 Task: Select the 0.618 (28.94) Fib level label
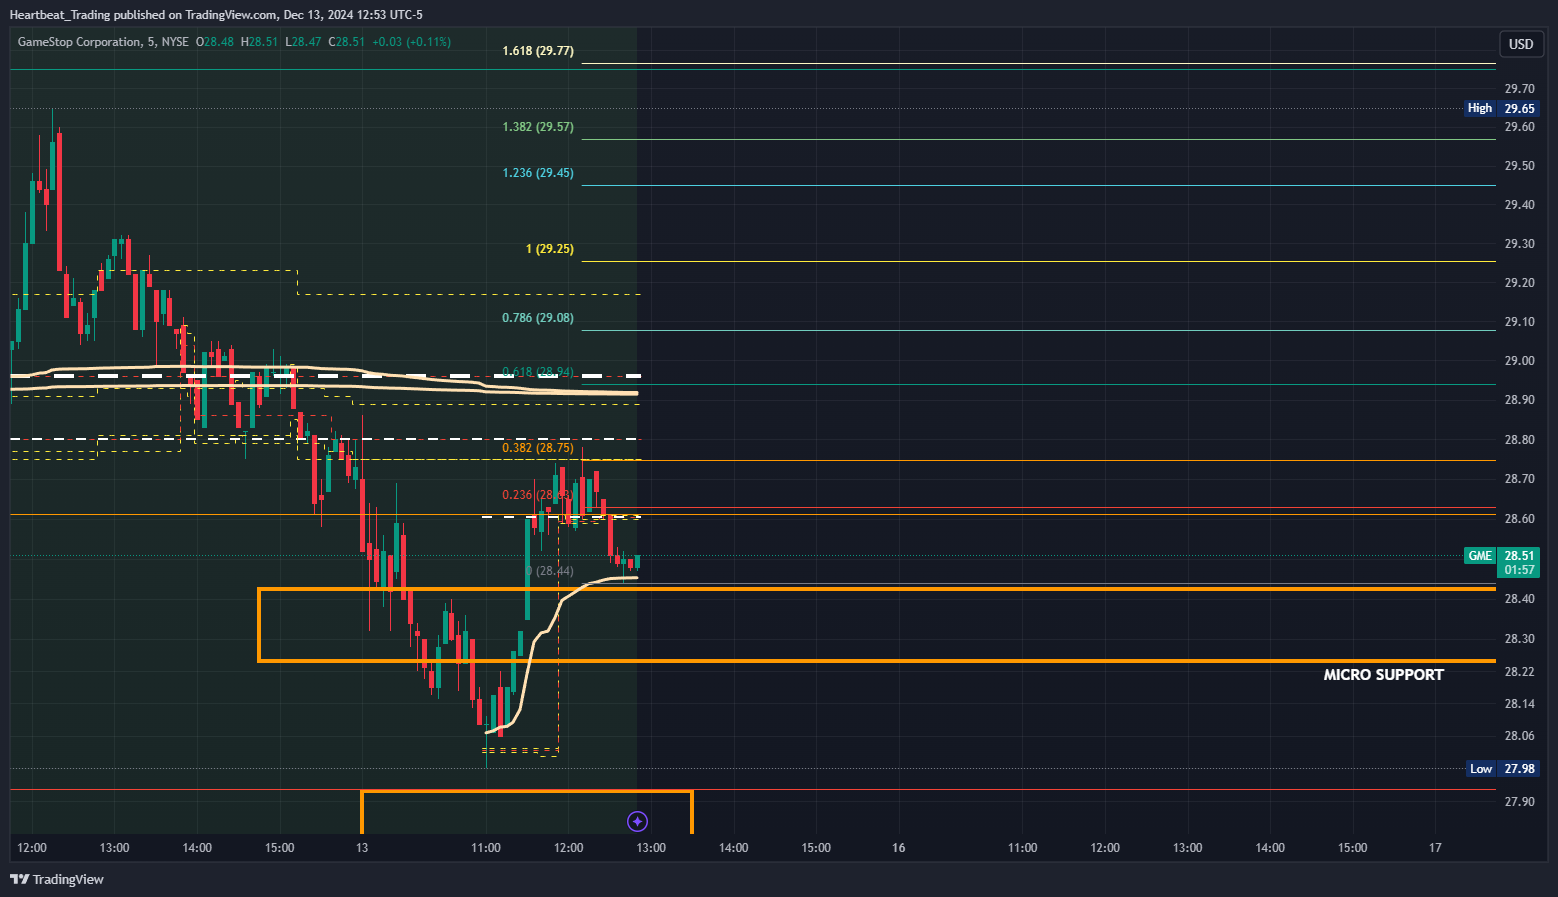coord(538,372)
